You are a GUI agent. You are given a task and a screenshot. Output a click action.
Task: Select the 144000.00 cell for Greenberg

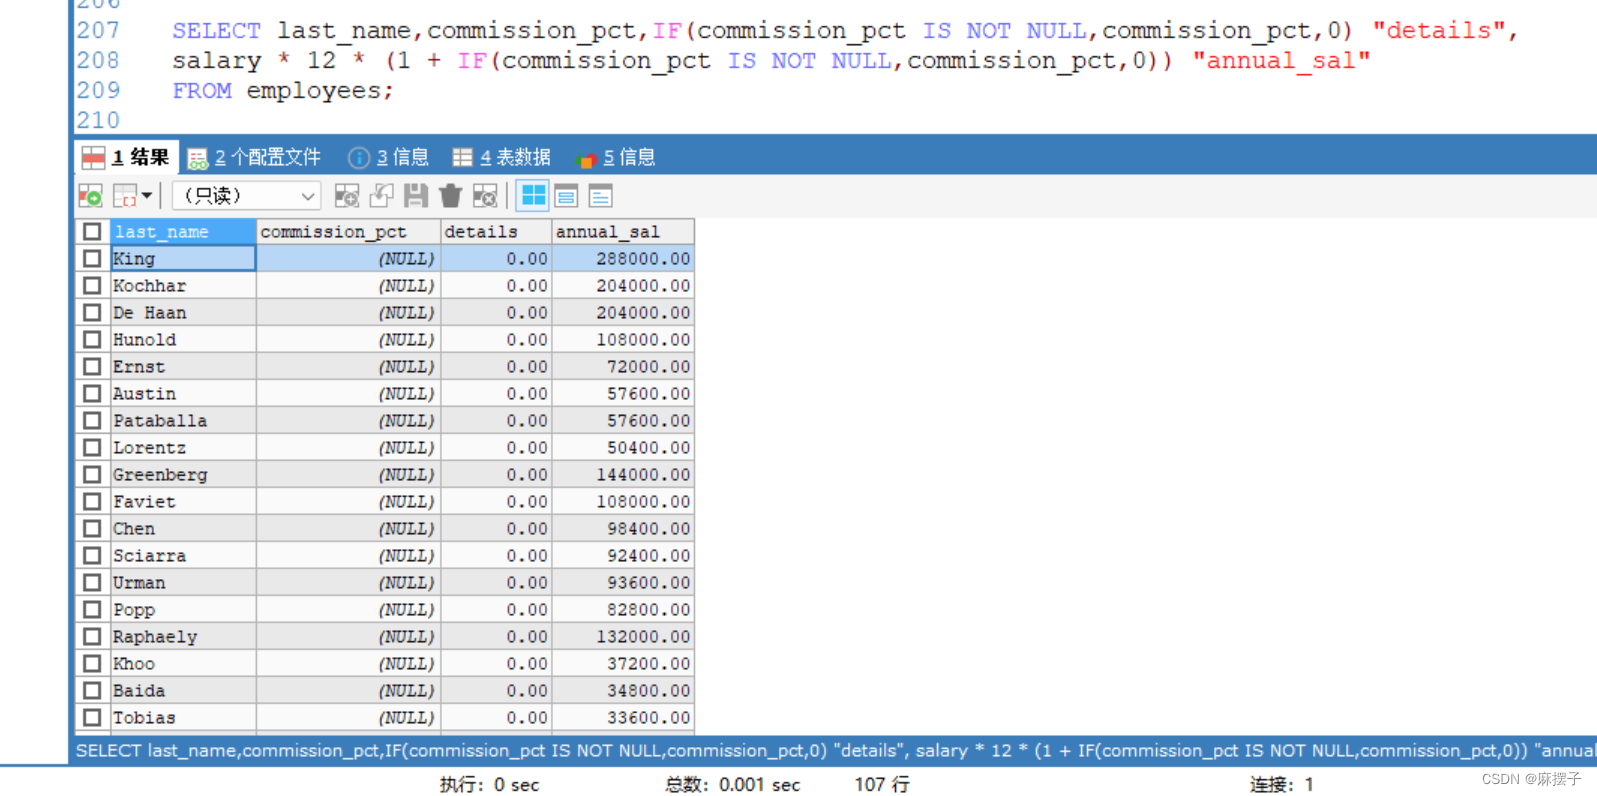(x=623, y=474)
